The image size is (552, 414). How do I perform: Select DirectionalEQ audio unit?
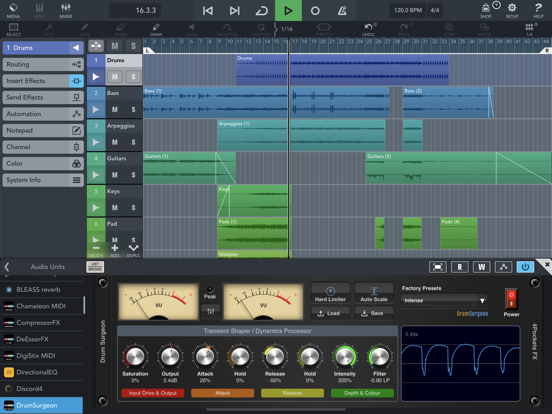point(42,372)
